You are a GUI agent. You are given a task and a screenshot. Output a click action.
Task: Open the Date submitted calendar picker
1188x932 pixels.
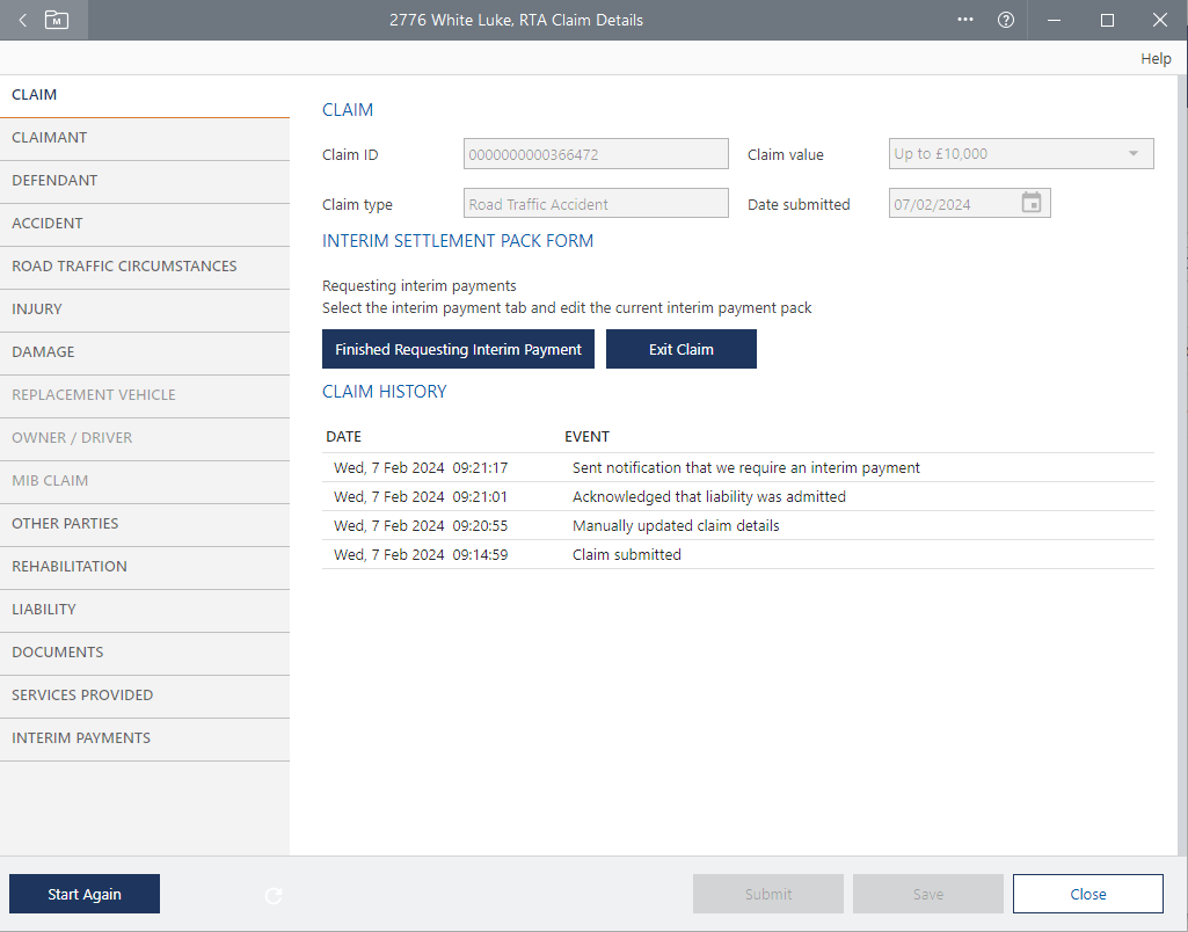point(1031,204)
